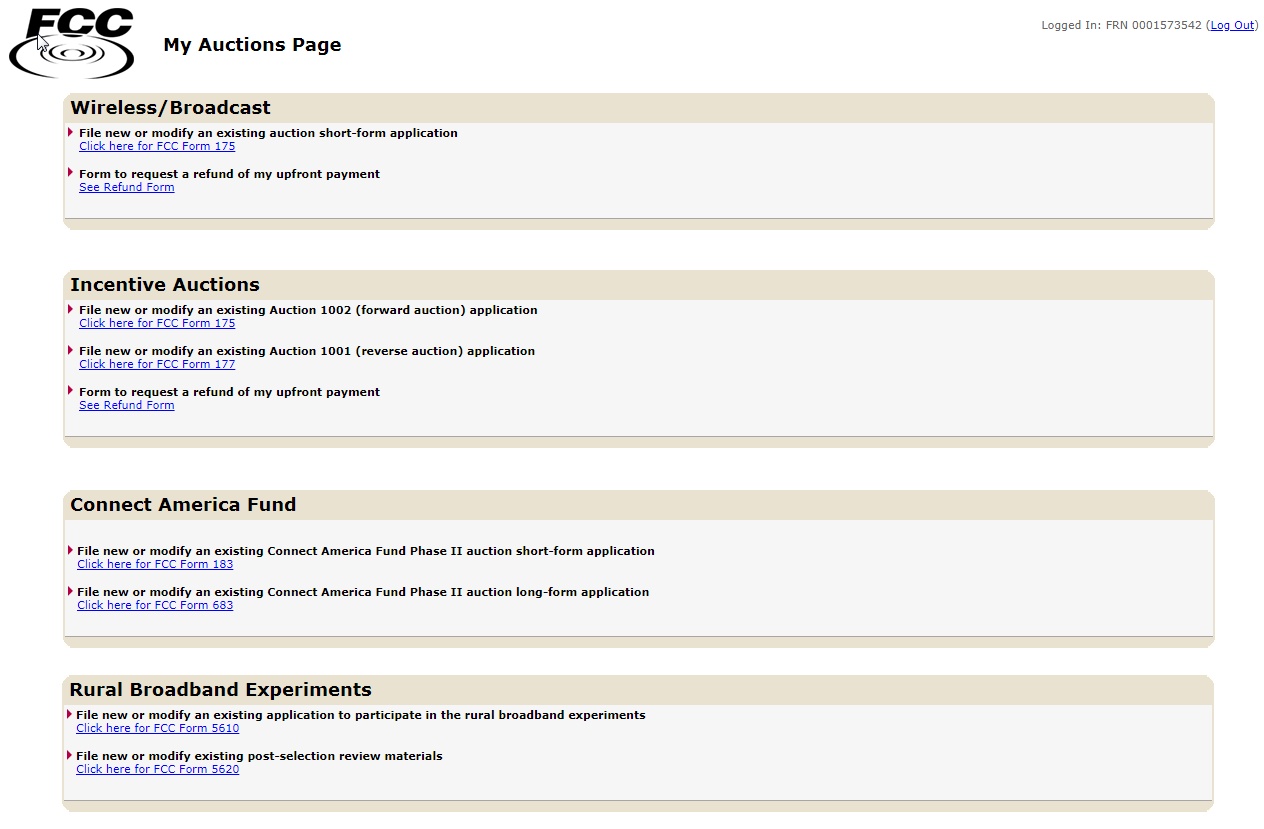Open FCC Form 175 under Incentive Auctions

coord(157,323)
